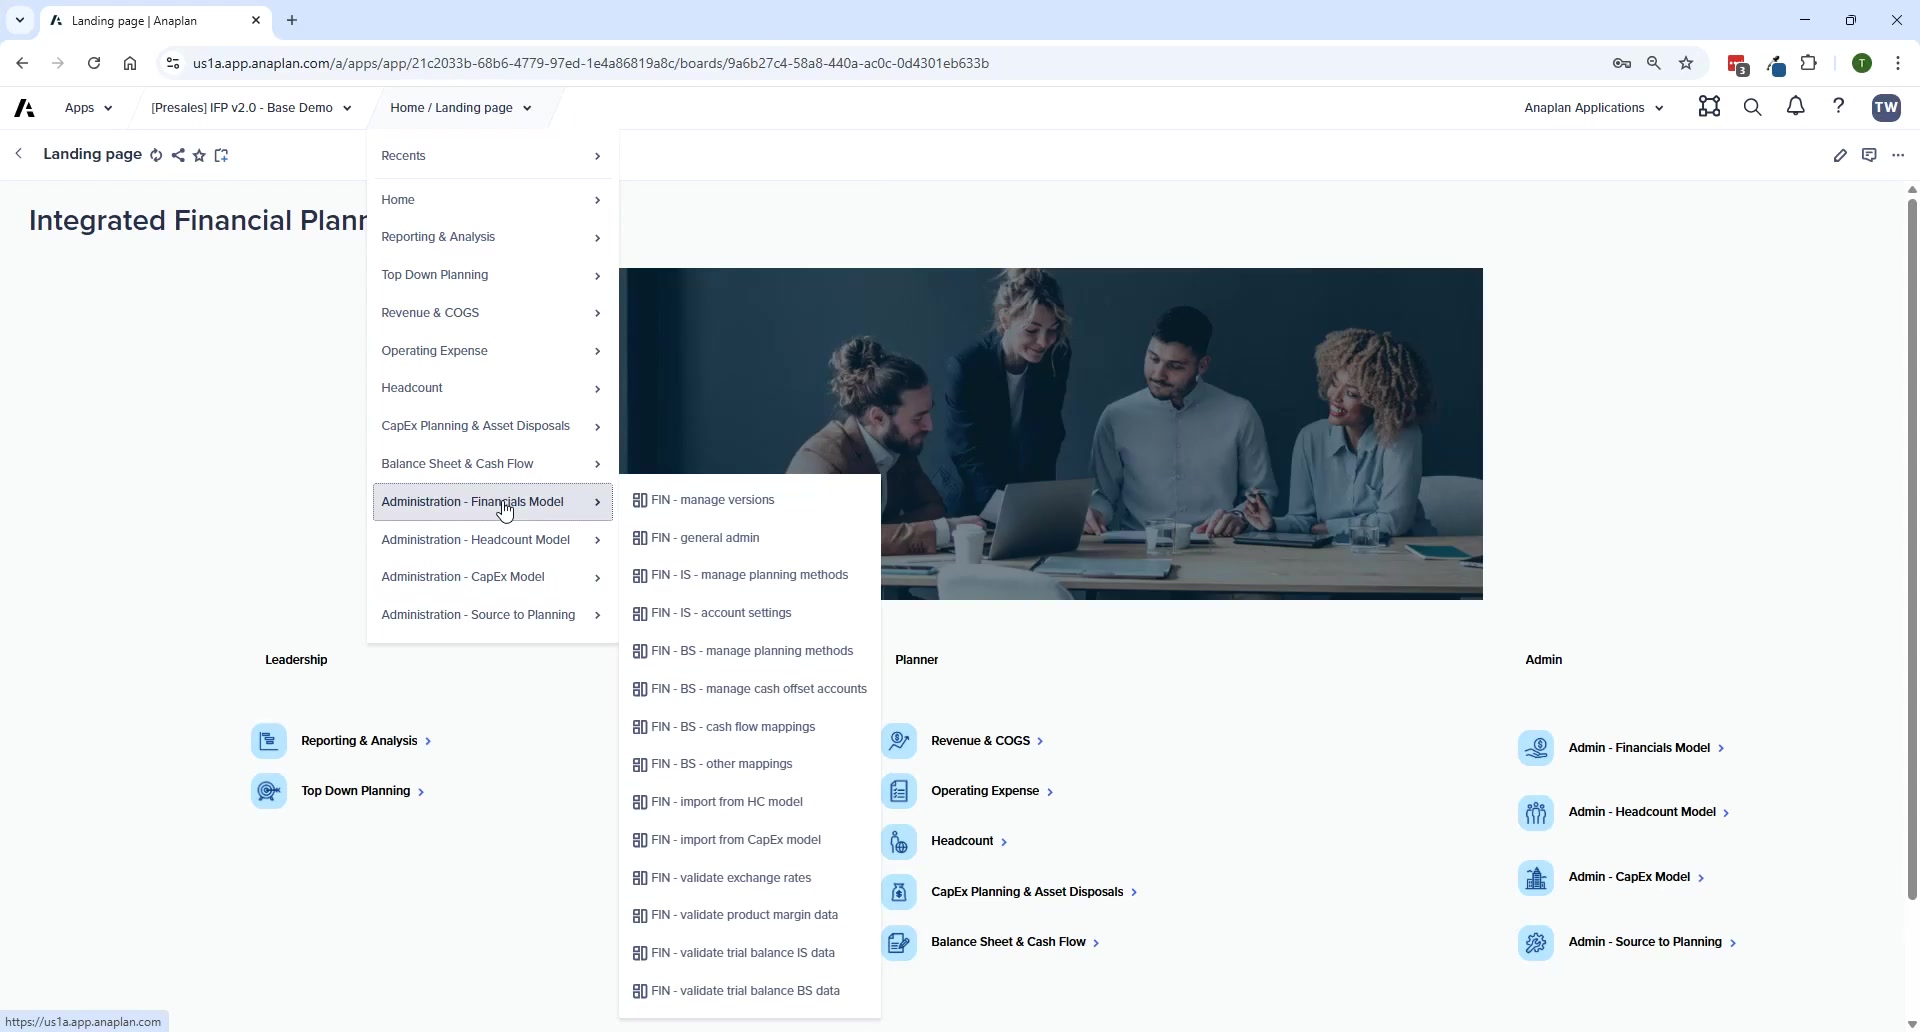
Task: Click the TW user avatar
Action: 1886,107
